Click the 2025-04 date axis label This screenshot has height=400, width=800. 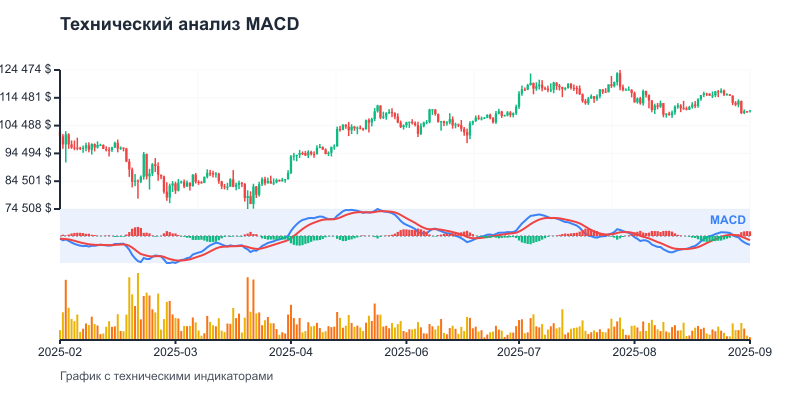pyautogui.click(x=292, y=352)
